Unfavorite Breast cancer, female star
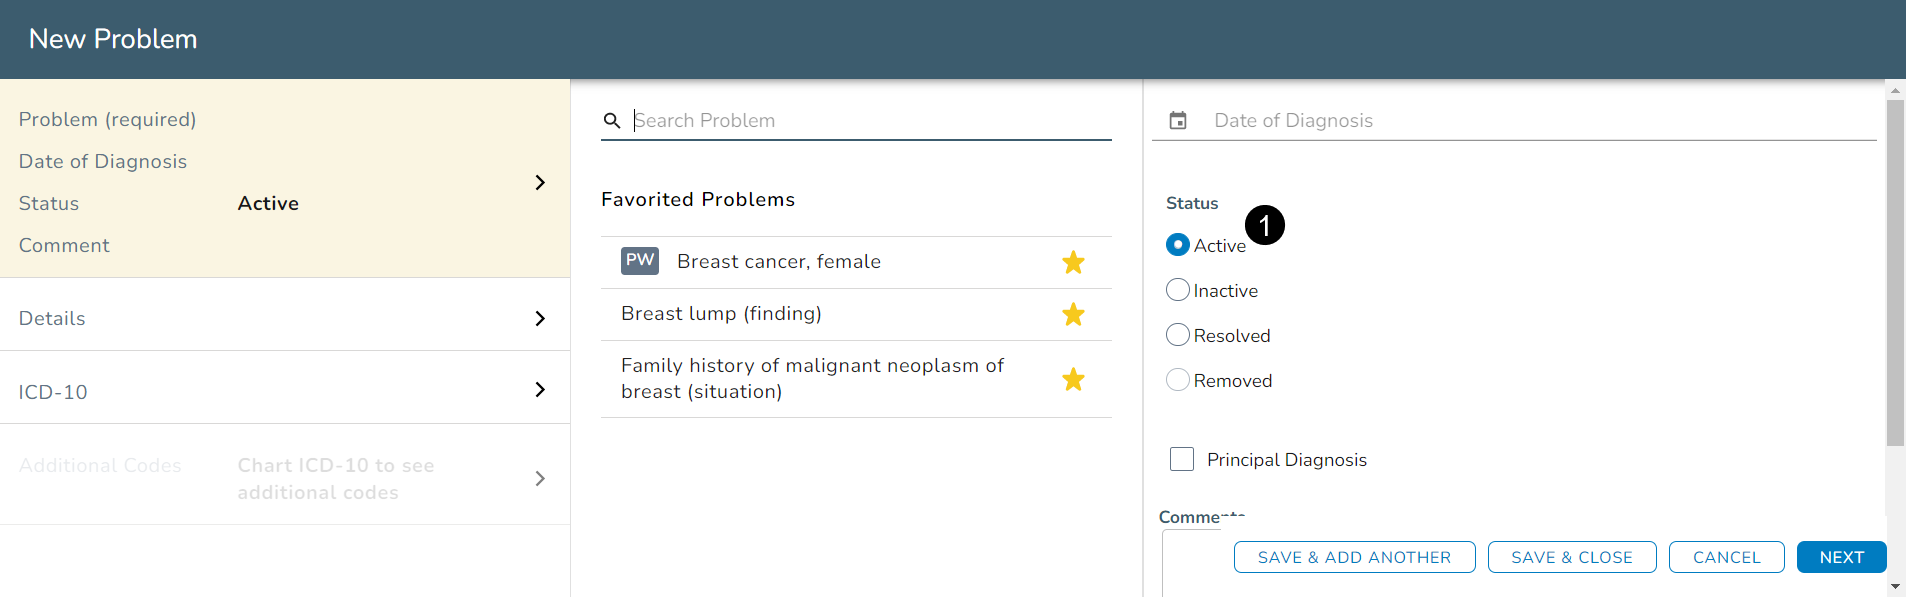This screenshot has height=597, width=1906. click(1073, 263)
